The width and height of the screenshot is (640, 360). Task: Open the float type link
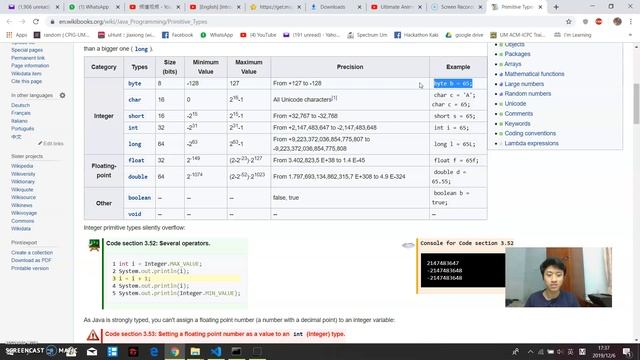coord(136,160)
